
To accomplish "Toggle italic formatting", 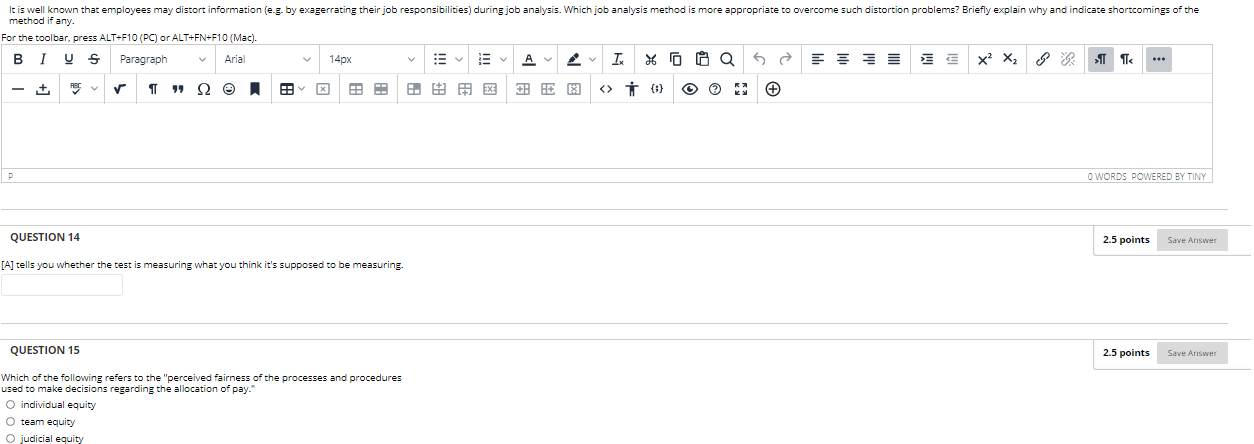I will point(43,59).
